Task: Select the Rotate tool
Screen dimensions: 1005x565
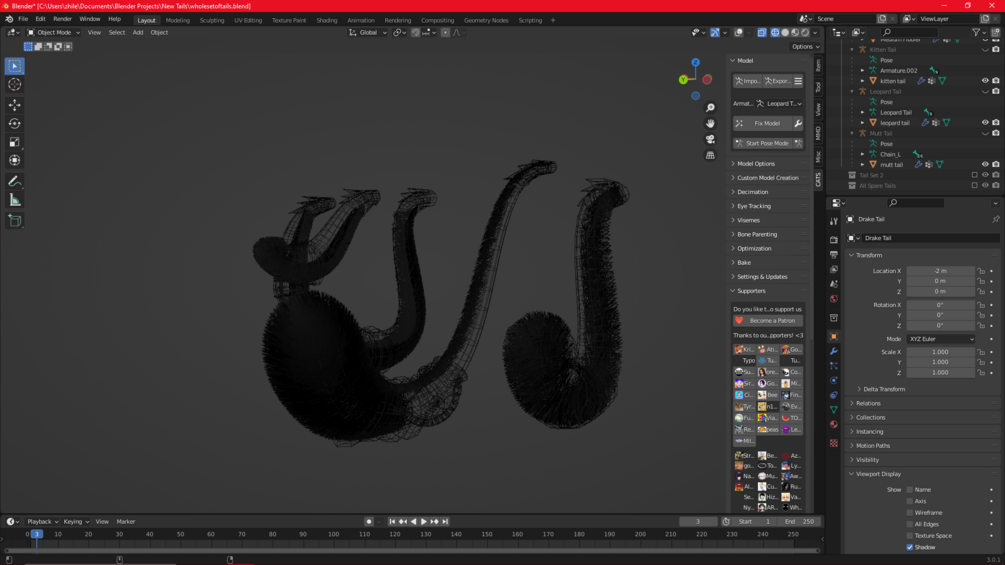Action: [x=14, y=123]
